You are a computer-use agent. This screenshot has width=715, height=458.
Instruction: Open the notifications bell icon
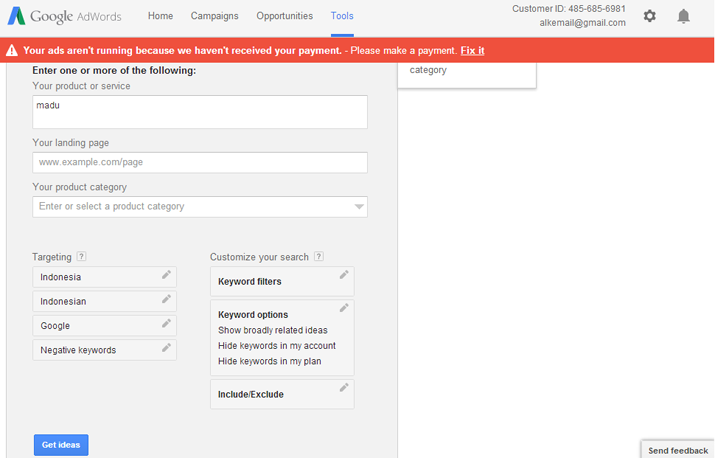pyautogui.click(x=683, y=16)
